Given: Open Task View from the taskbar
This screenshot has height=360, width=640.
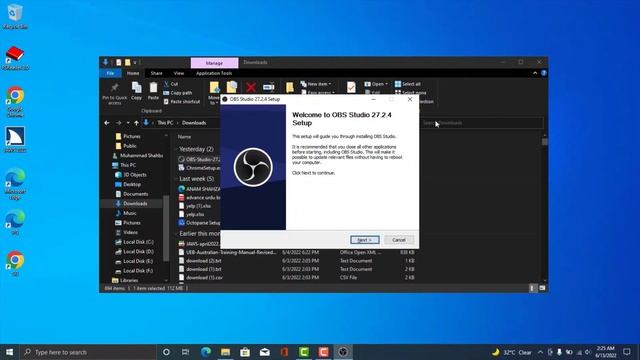Looking at the screenshot, I should pyautogui.click(x=185, y=352).
